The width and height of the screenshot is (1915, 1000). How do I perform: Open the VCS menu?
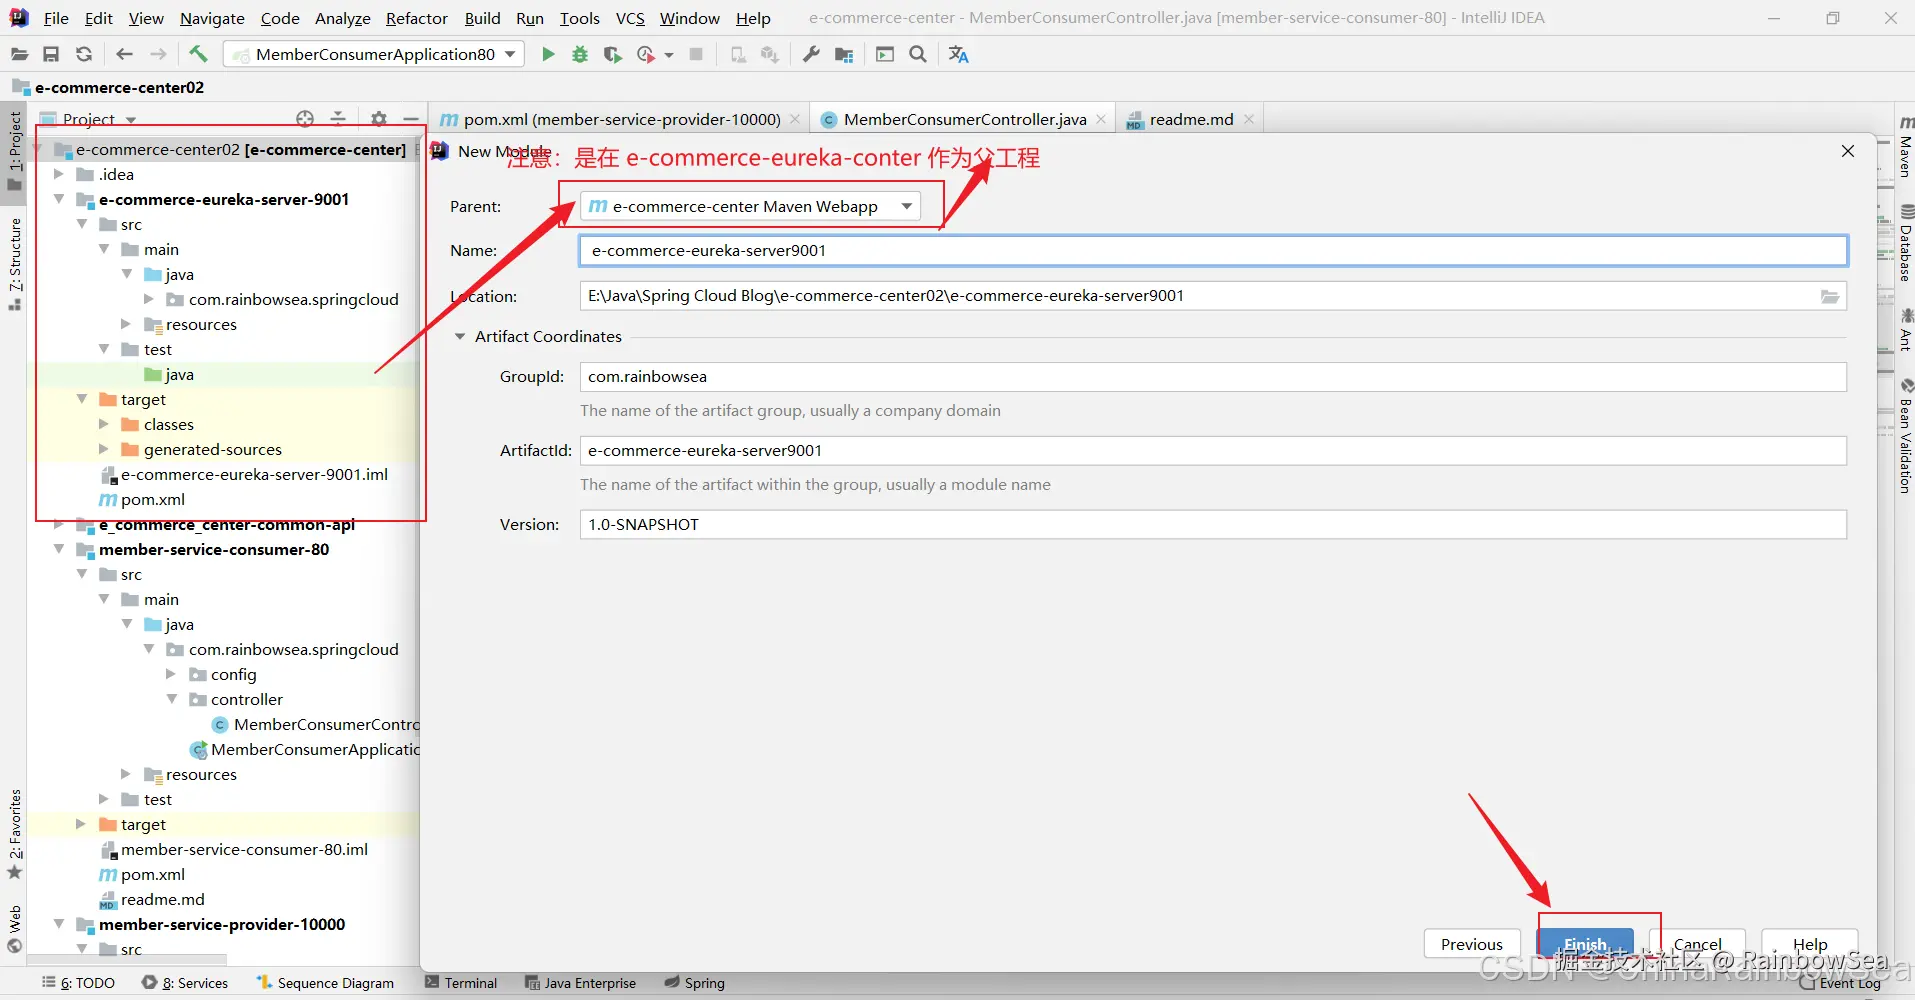click(x=630, y=18)
